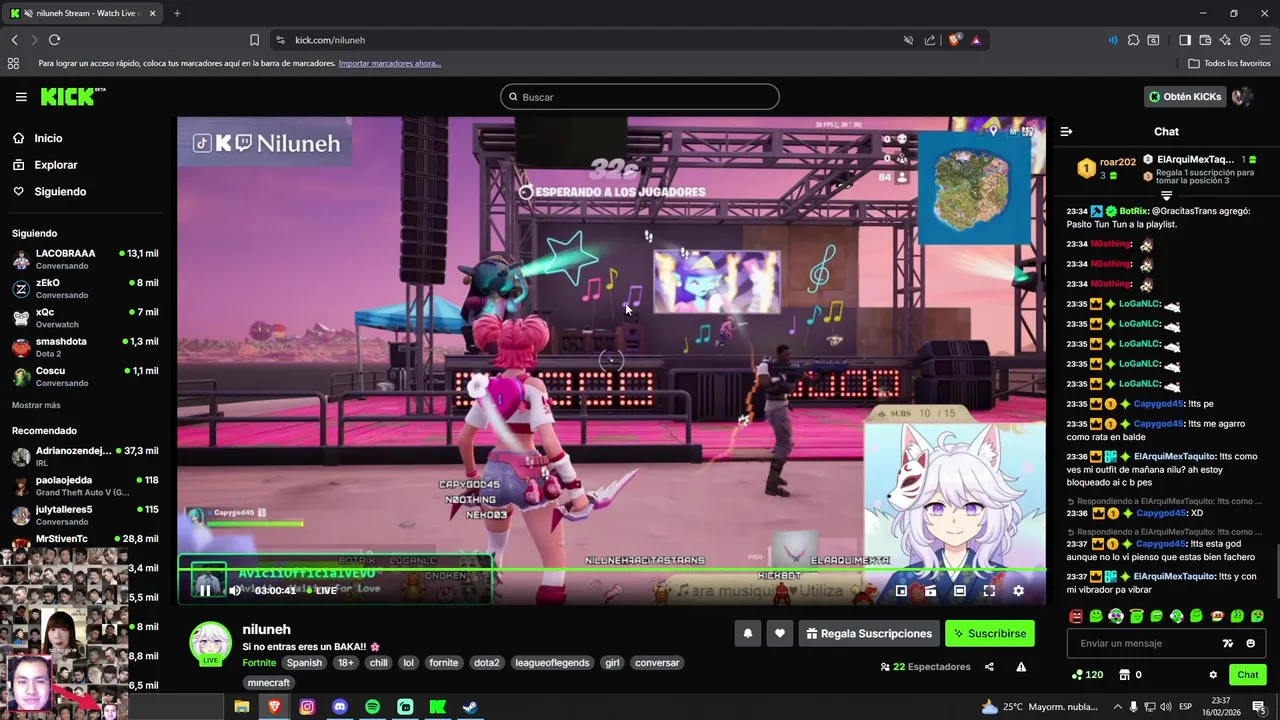Mute the stream volume
The width and height of the screenshot is (1280, 720).
click(235, 591)
